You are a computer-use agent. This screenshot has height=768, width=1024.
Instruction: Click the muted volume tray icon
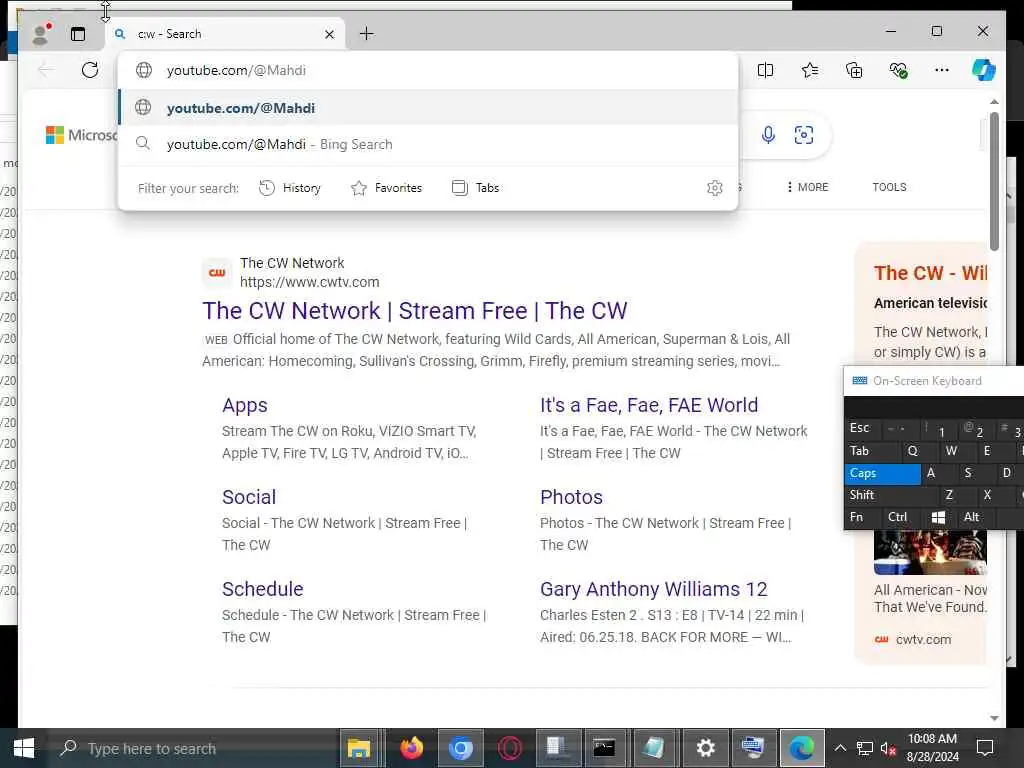pos(888,748)
